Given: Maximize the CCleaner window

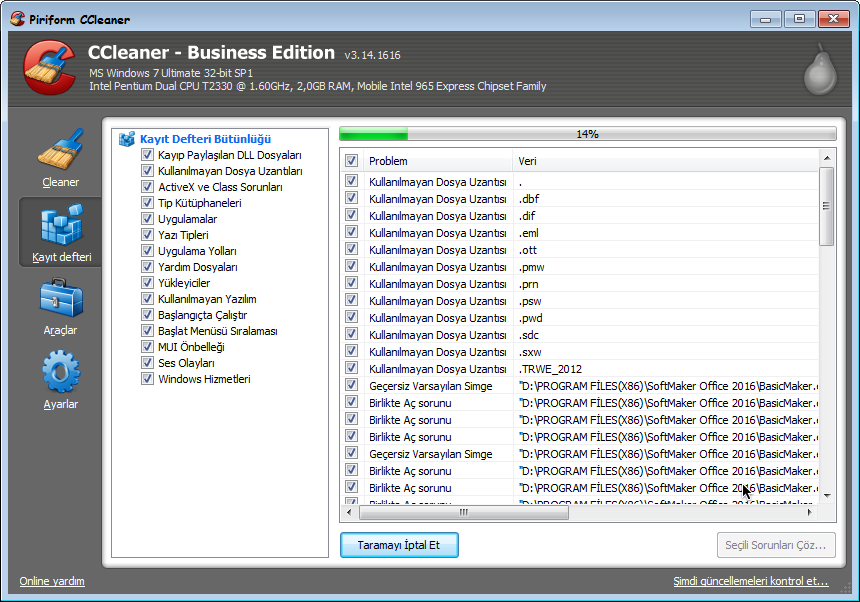Looking at the screenshot, I should pyautogui.click(x=799, y=19).
